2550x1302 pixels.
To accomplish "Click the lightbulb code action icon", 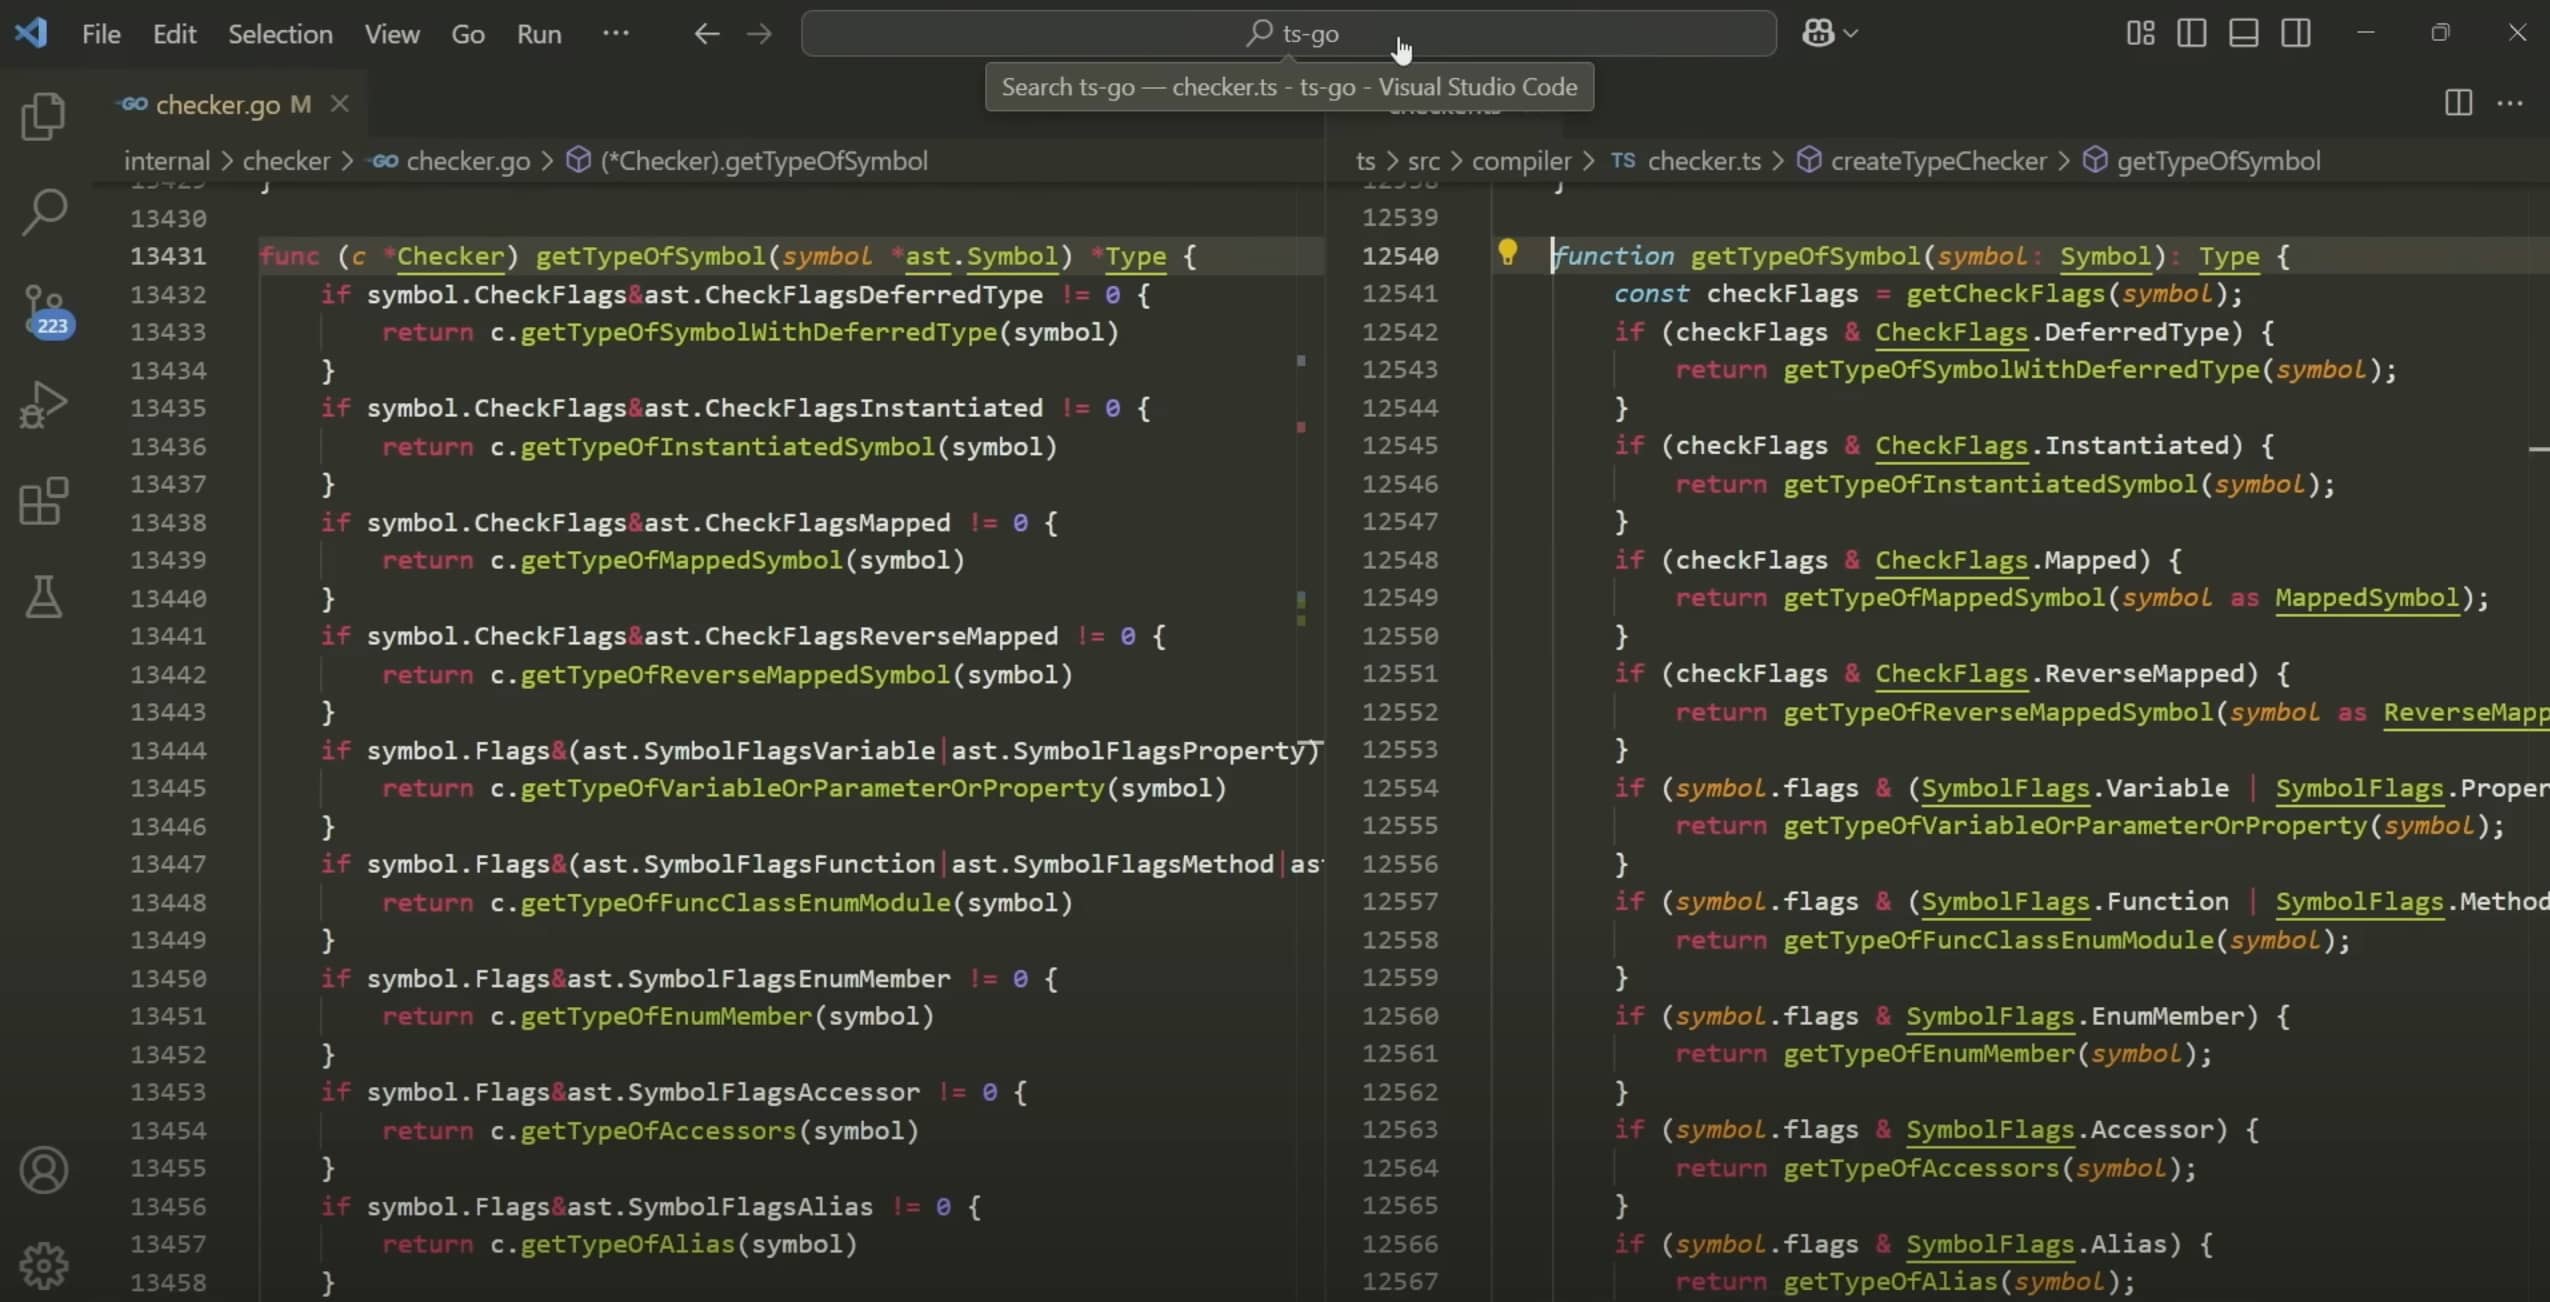I will (x=1507, y=252).
